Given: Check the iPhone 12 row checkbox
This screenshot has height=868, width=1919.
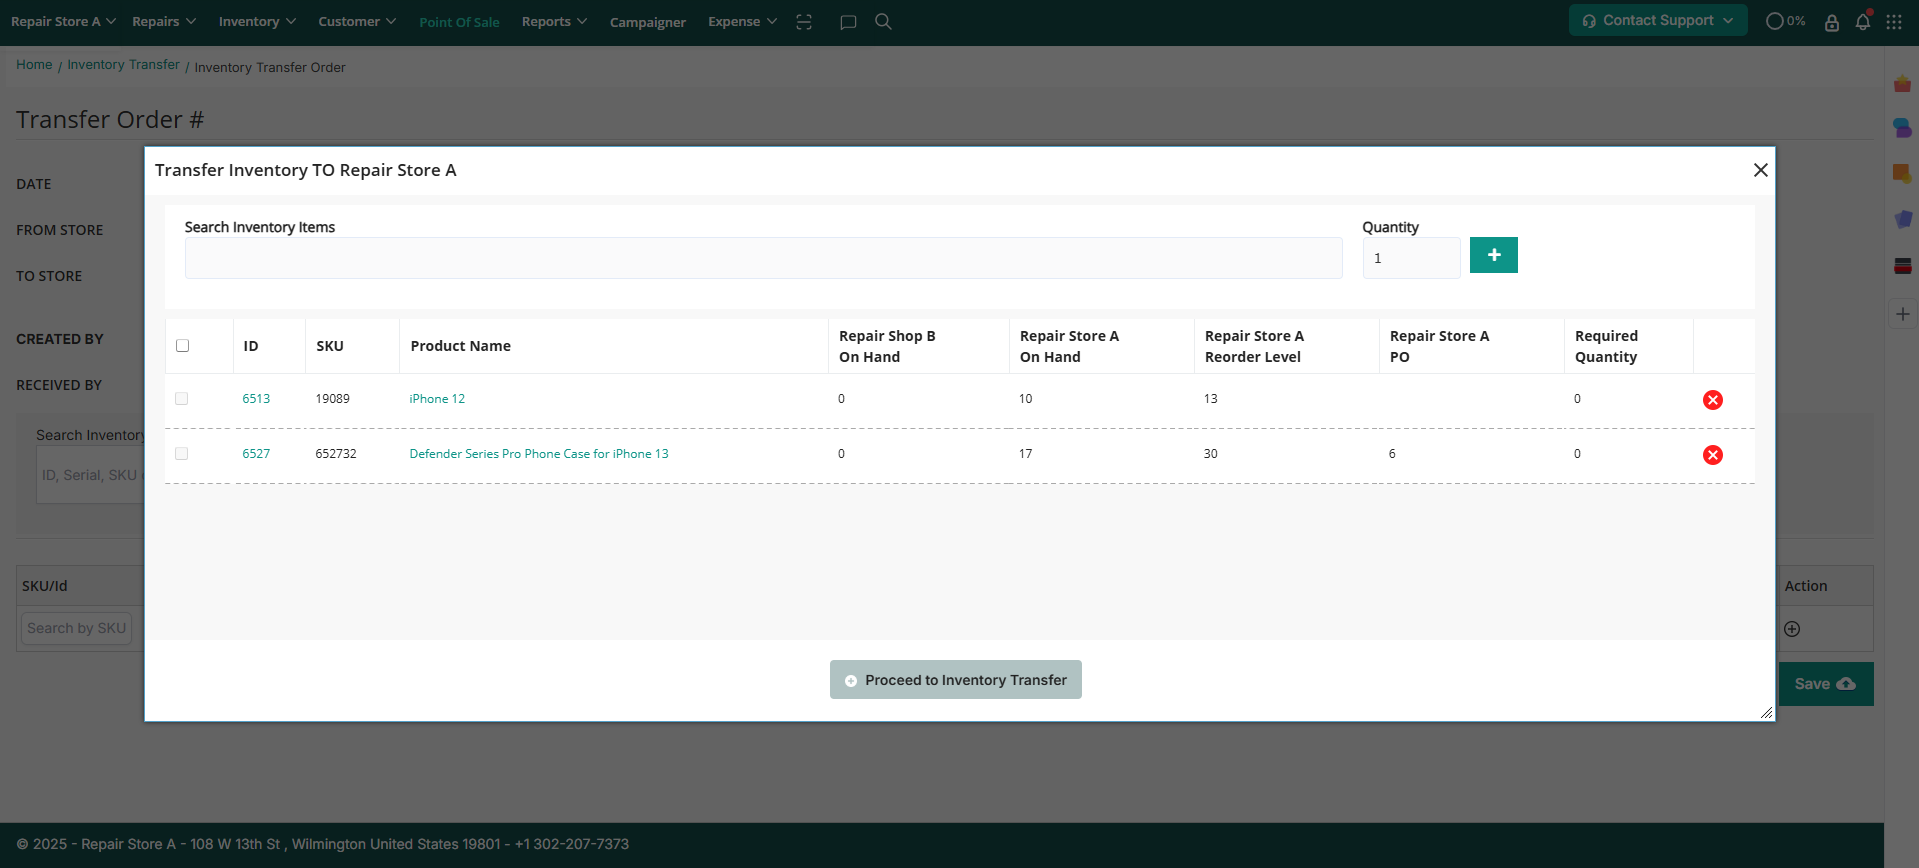Looking at the screenshot, I should pos(181,399).
